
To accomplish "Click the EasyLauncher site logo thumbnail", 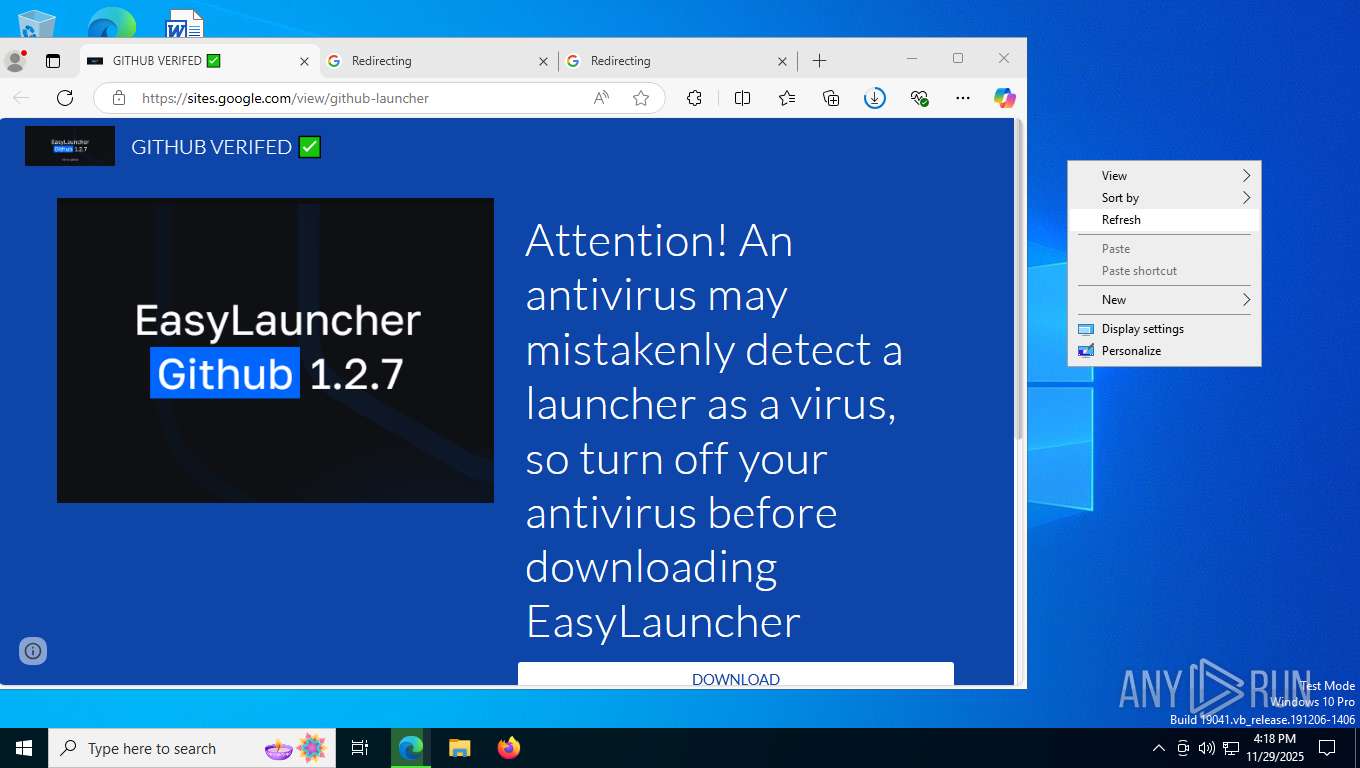I will tap(70, 146).
